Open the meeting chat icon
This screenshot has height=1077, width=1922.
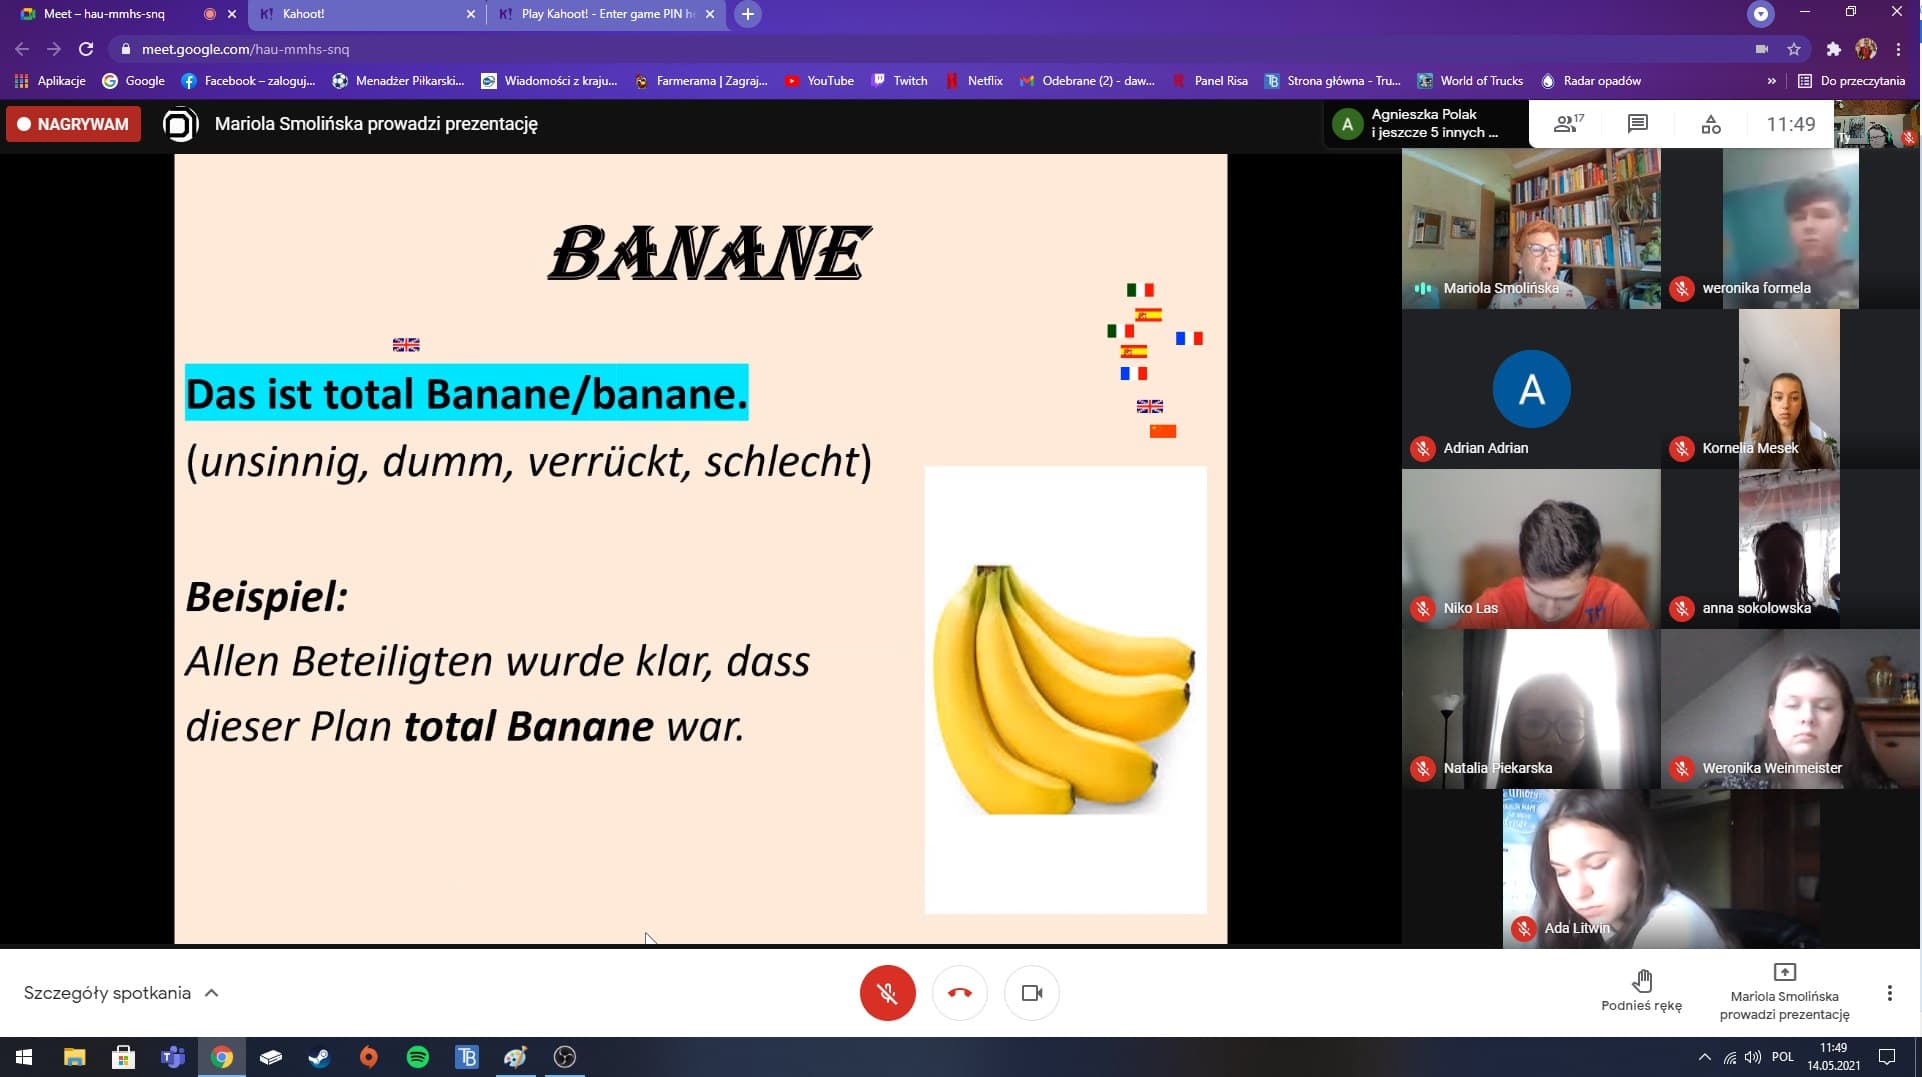(1637, 124)
